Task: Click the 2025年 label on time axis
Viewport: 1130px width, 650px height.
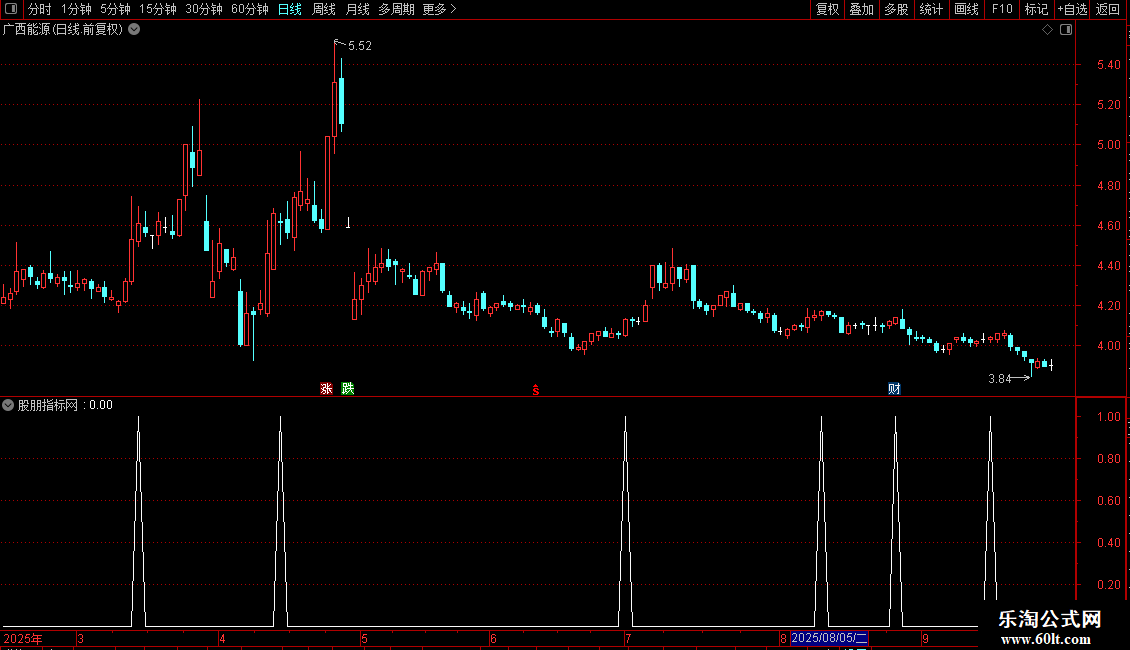Action: 23,638
